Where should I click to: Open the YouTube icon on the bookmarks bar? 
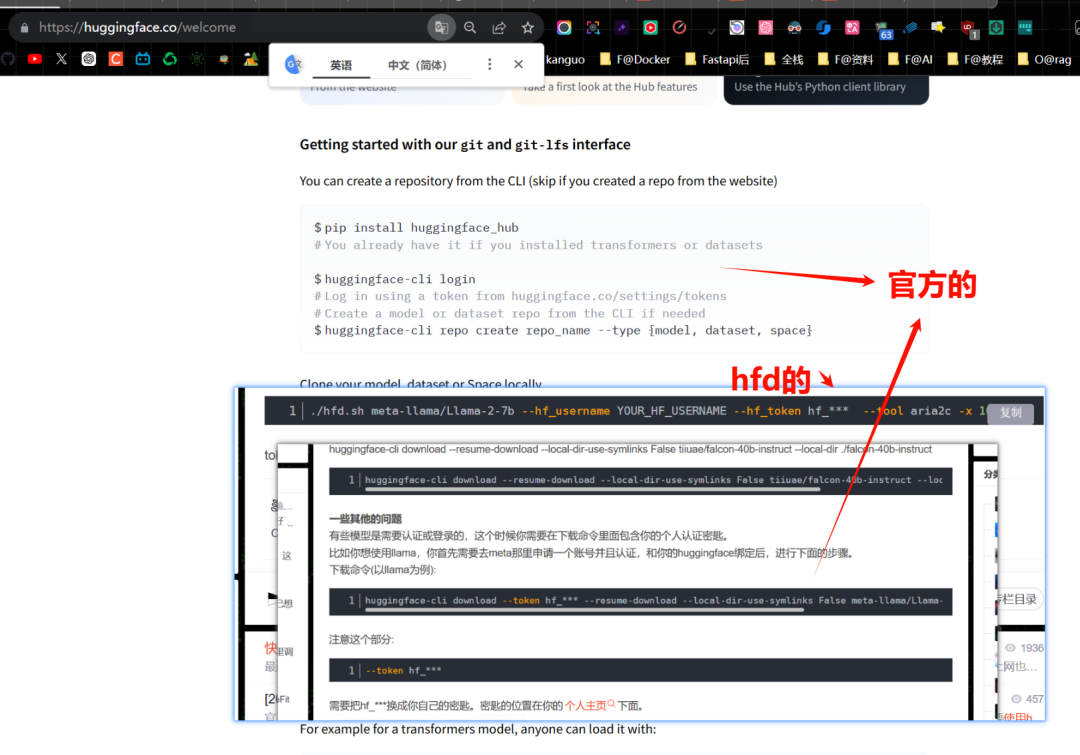[34, 58]
